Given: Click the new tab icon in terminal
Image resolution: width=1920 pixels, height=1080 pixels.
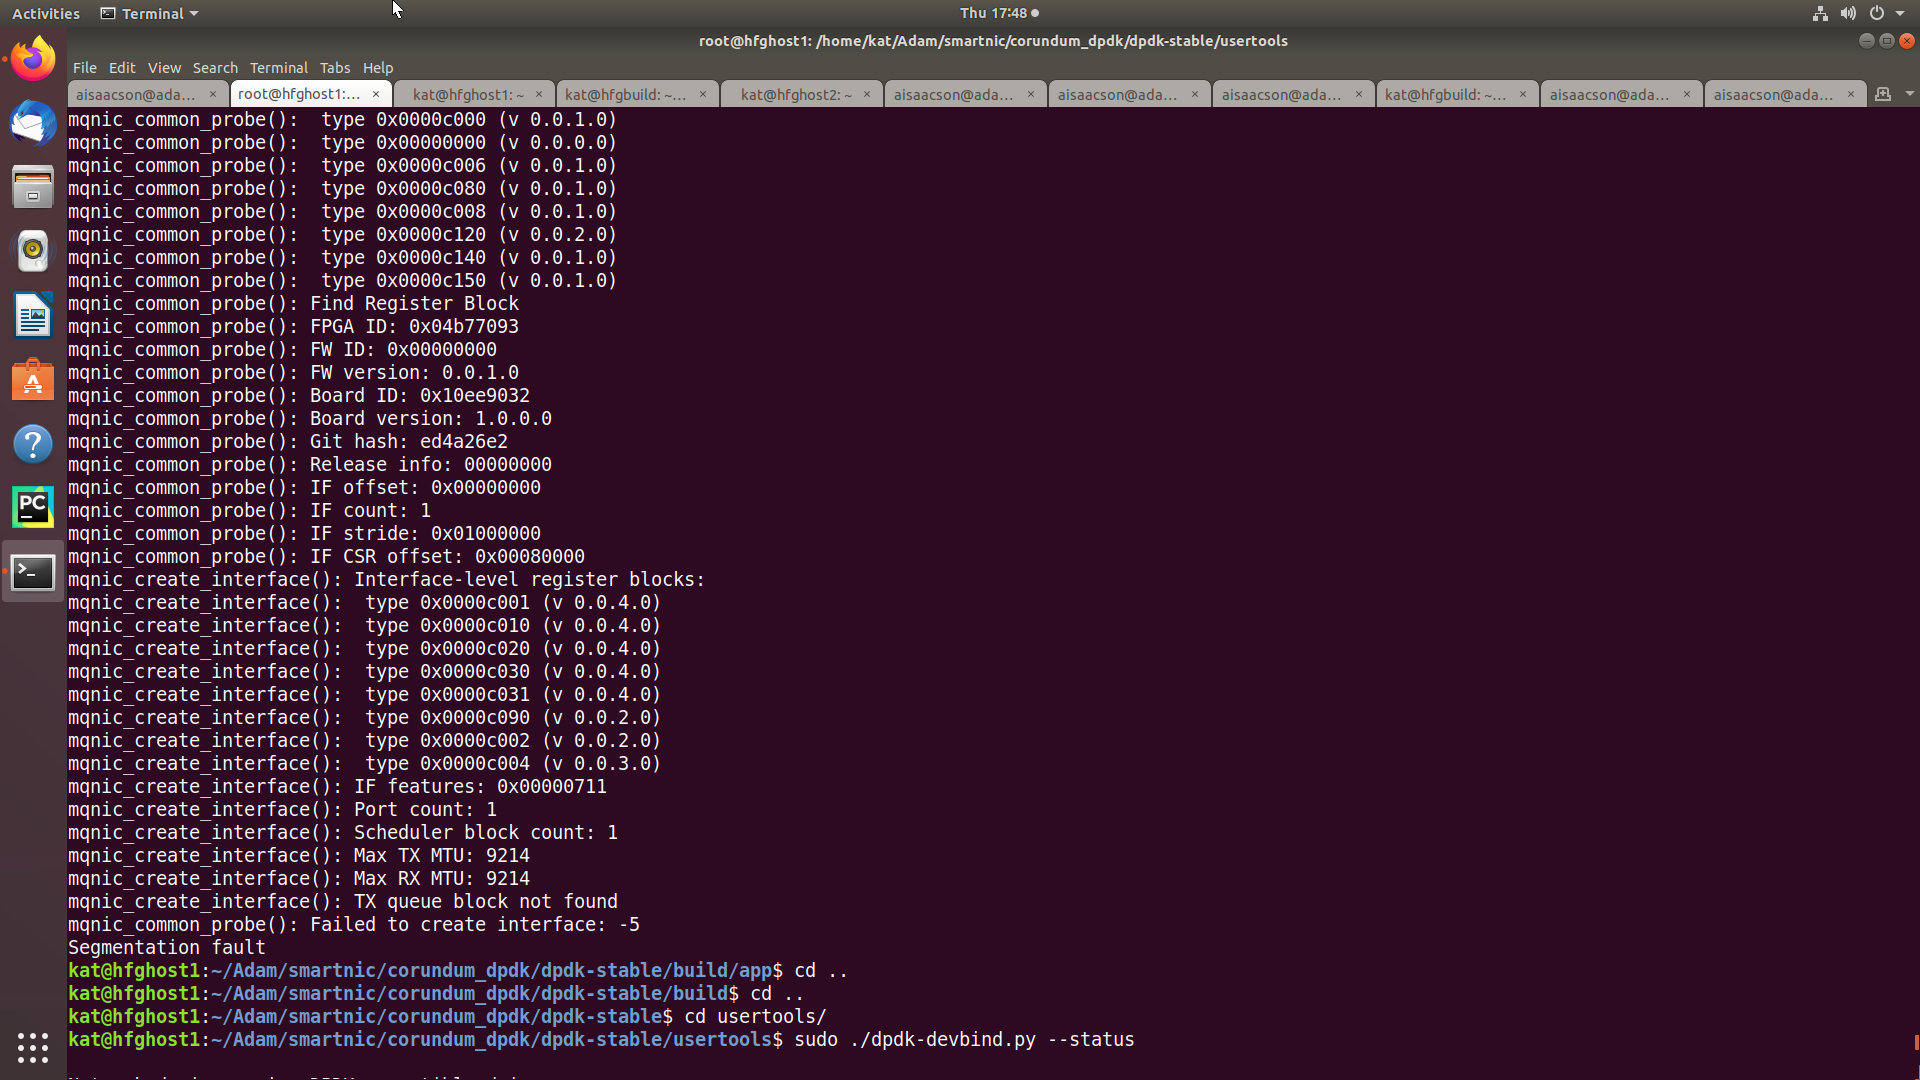Looking at the screenshot, I should click(x=1883, y=94).
